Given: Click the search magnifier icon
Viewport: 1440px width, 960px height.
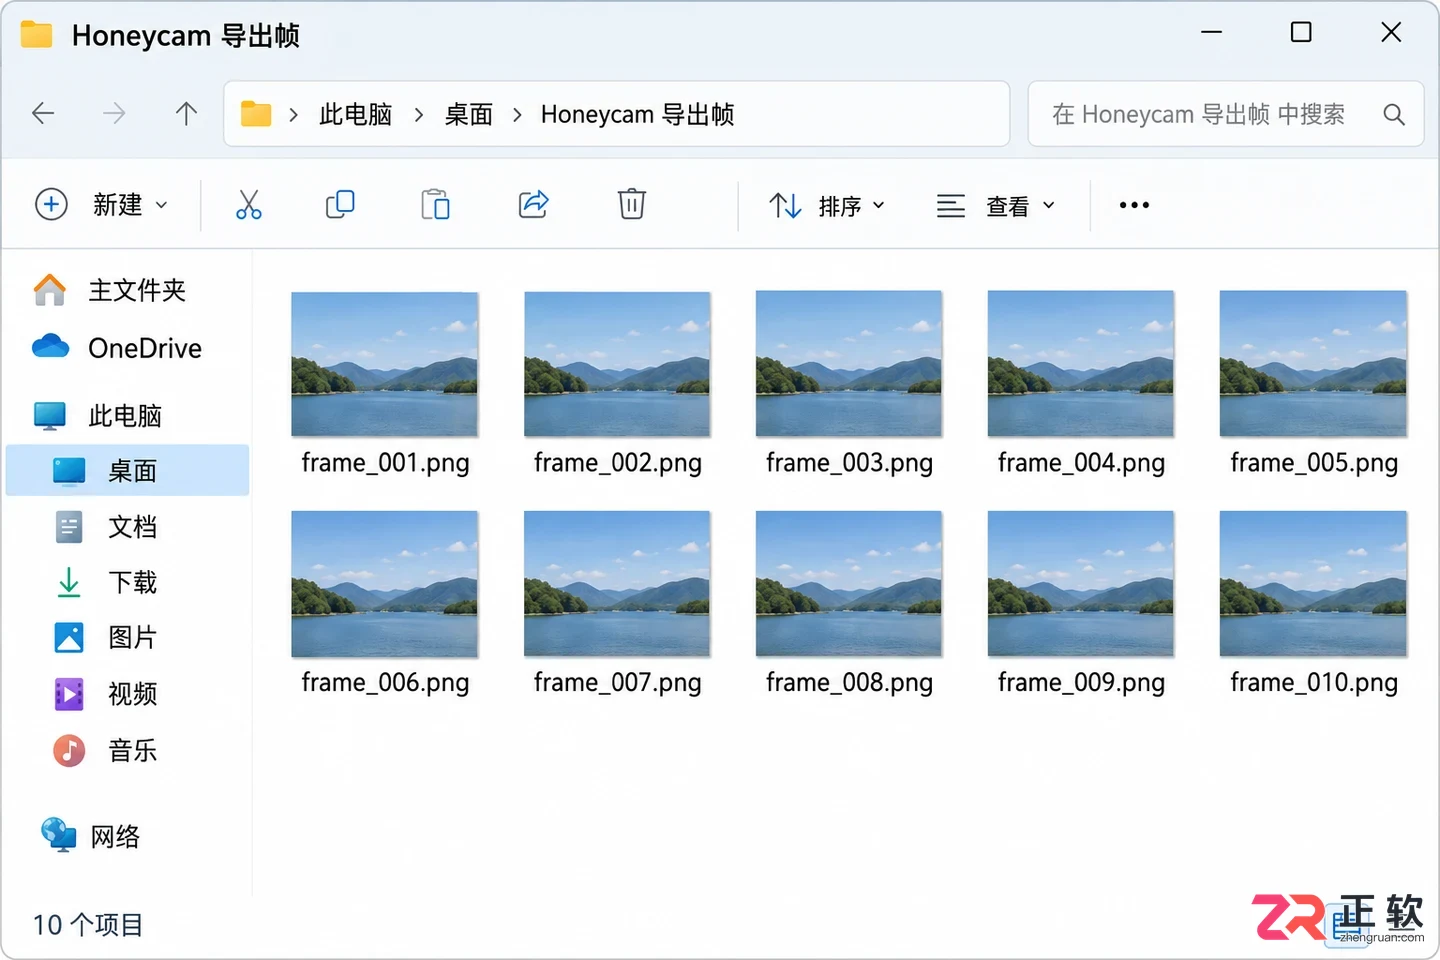Looking at the screenshot, I should pos(1393,114).
